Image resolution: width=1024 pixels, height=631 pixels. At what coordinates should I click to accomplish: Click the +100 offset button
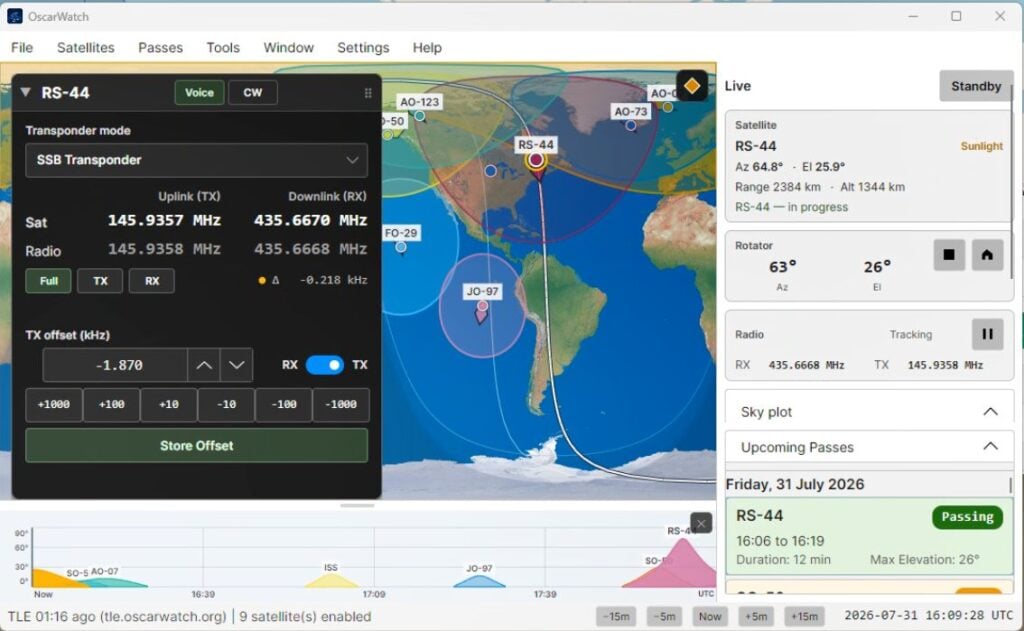111,405
